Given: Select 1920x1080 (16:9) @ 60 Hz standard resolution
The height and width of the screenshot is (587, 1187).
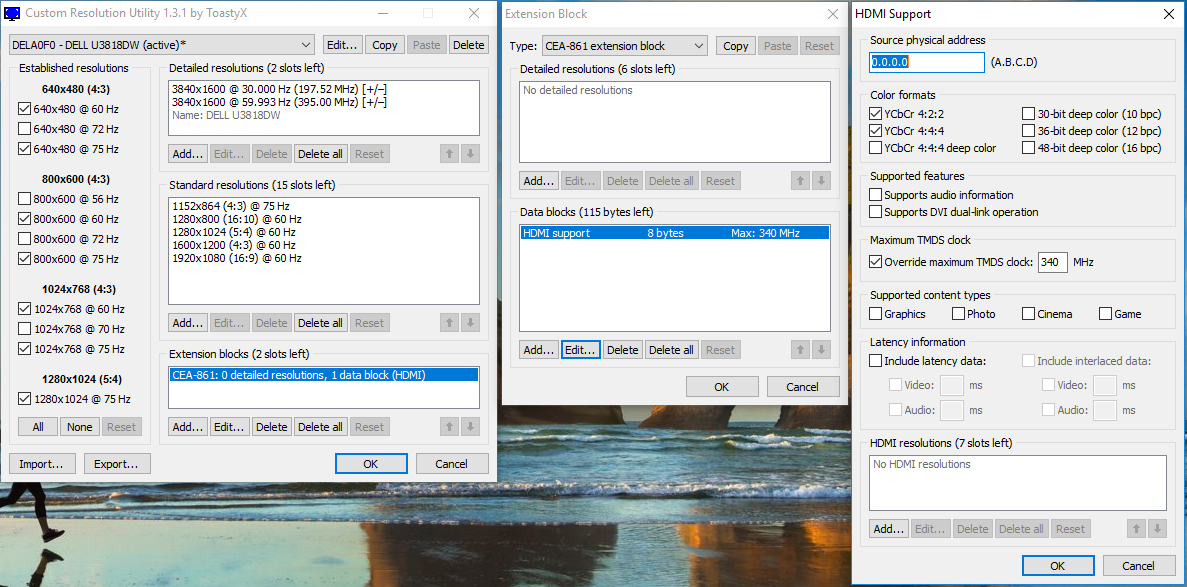Looking at the screenshot, I should 237,258.
